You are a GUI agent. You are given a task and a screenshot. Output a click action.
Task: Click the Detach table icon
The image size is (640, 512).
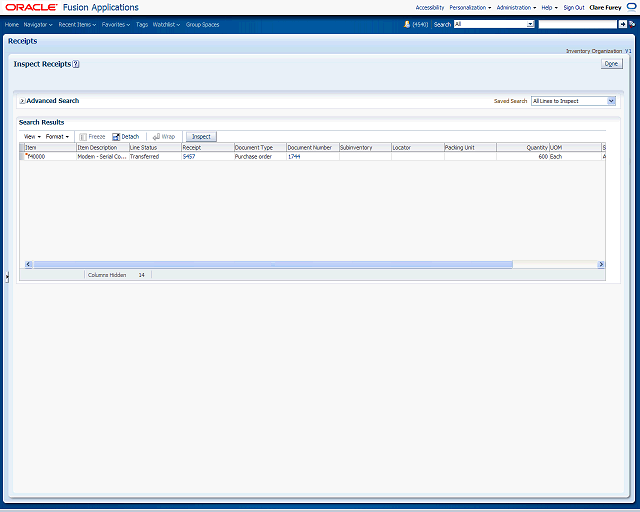pyautogui.click(x=116, y=136)
